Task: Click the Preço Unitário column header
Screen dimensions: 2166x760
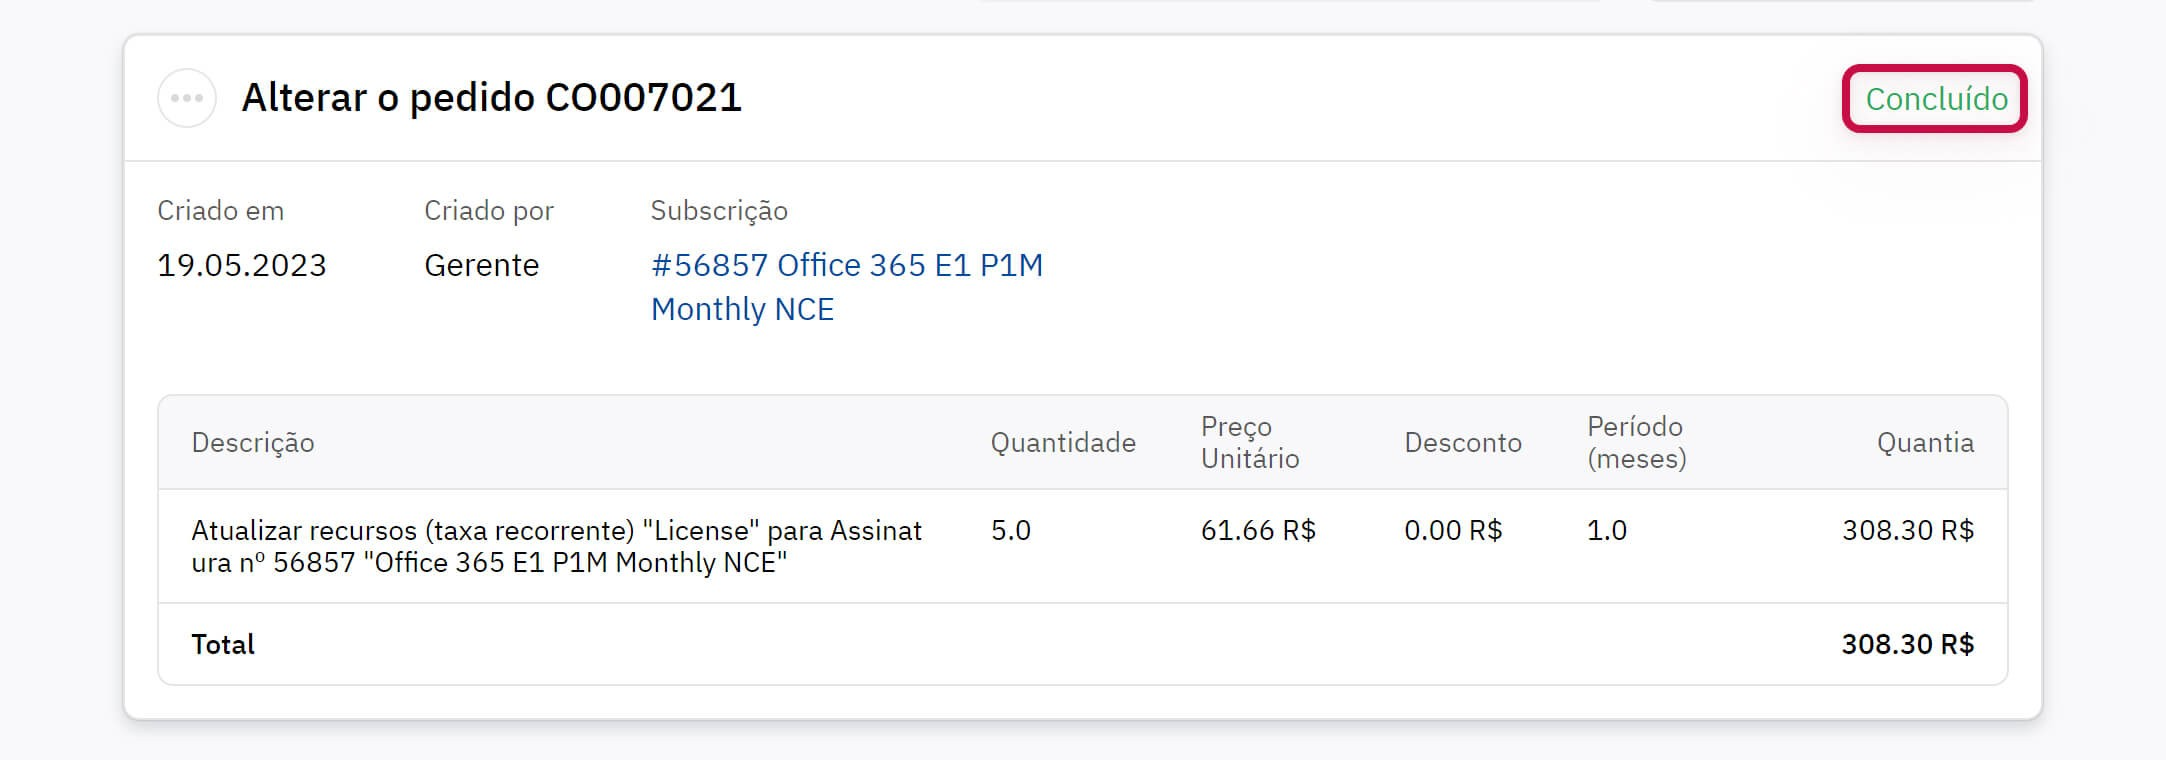Action: tap(1250, 443)
